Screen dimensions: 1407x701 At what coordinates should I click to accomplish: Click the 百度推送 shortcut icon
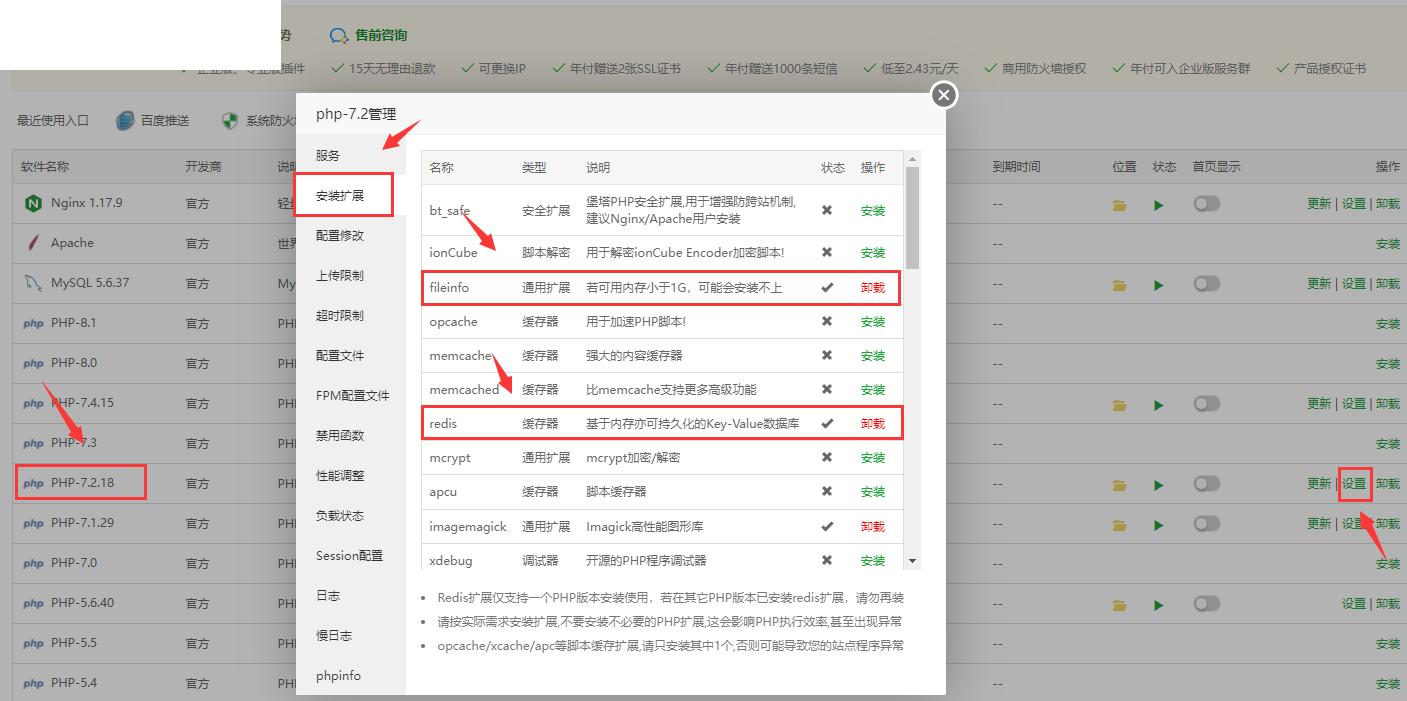click(x=125, y=121)
